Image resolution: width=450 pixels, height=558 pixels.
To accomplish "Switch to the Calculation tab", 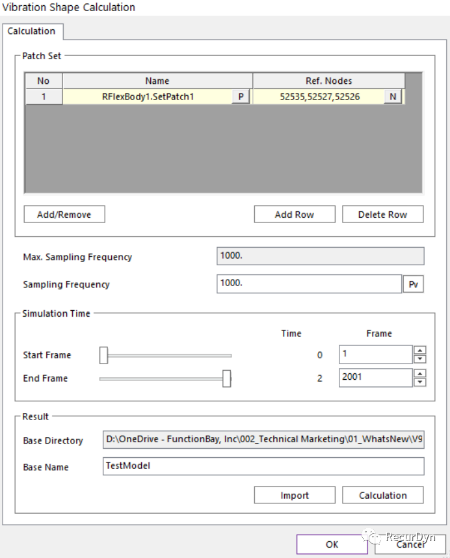I will [x=32, y=31].
